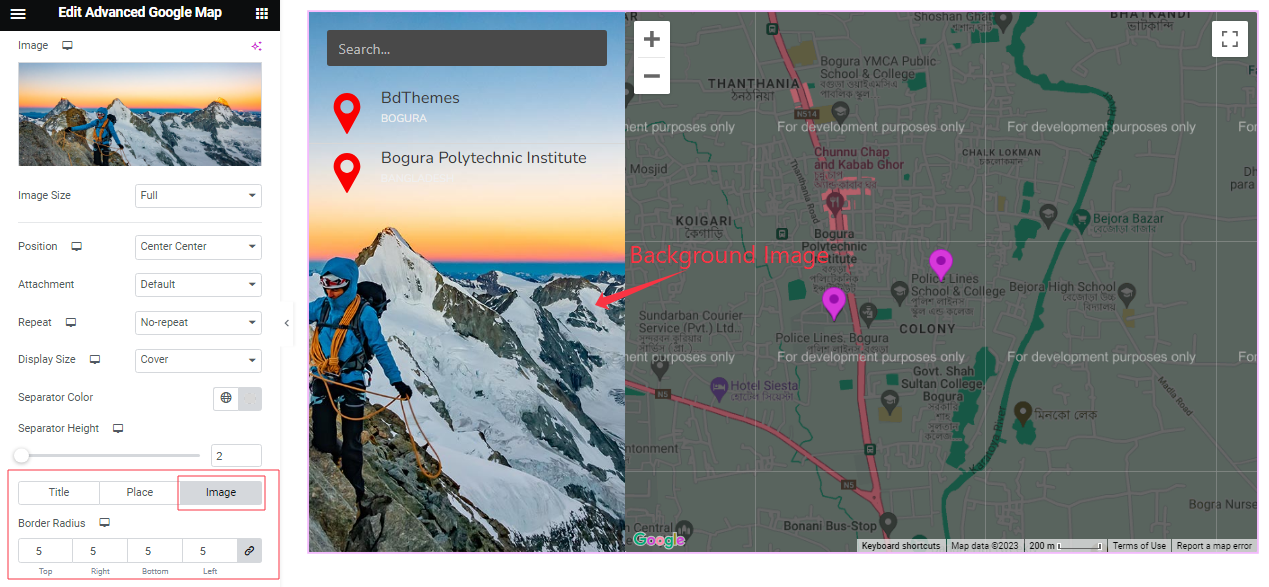Click Report a map error link

[x=1214, y=546]
